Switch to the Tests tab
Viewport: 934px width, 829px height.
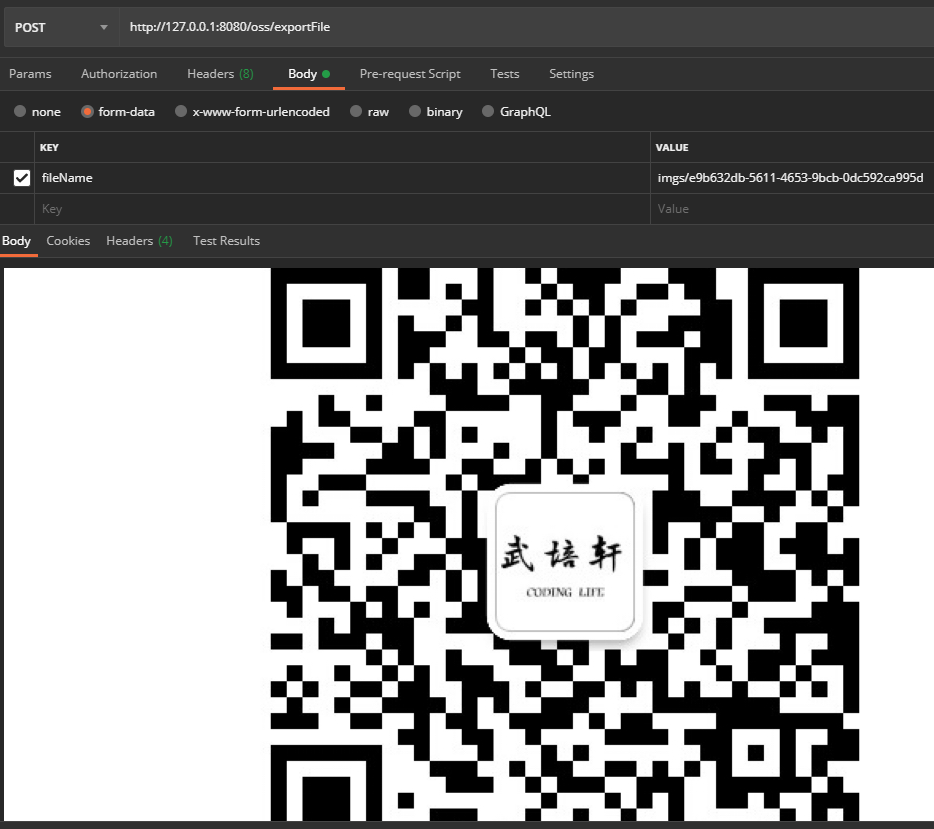[504, 73]
